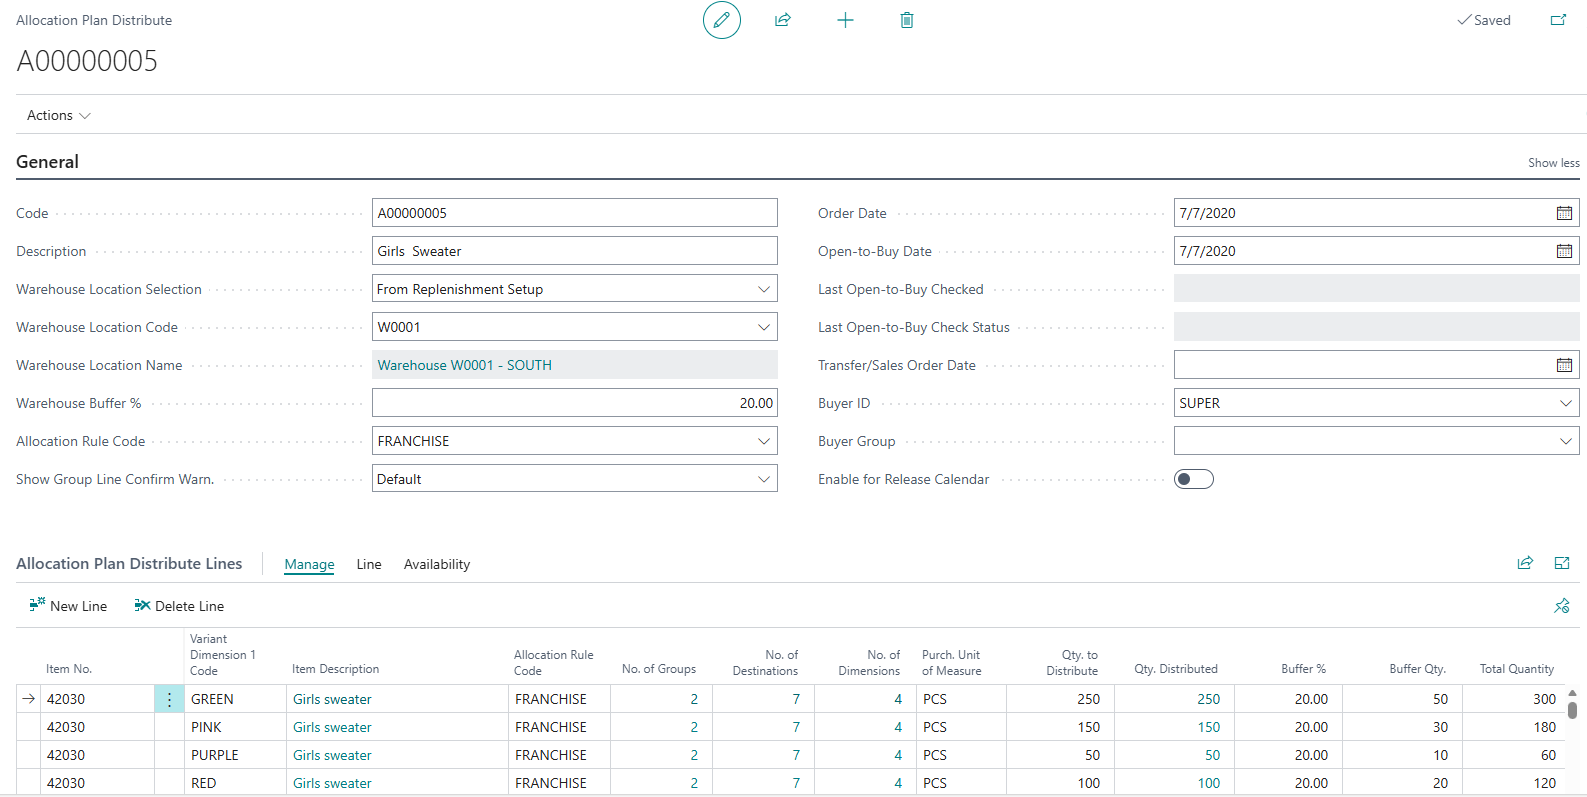Open Order Date calendar picker
Screen dimensions: 1587x797
click(x=1564, y=213)
